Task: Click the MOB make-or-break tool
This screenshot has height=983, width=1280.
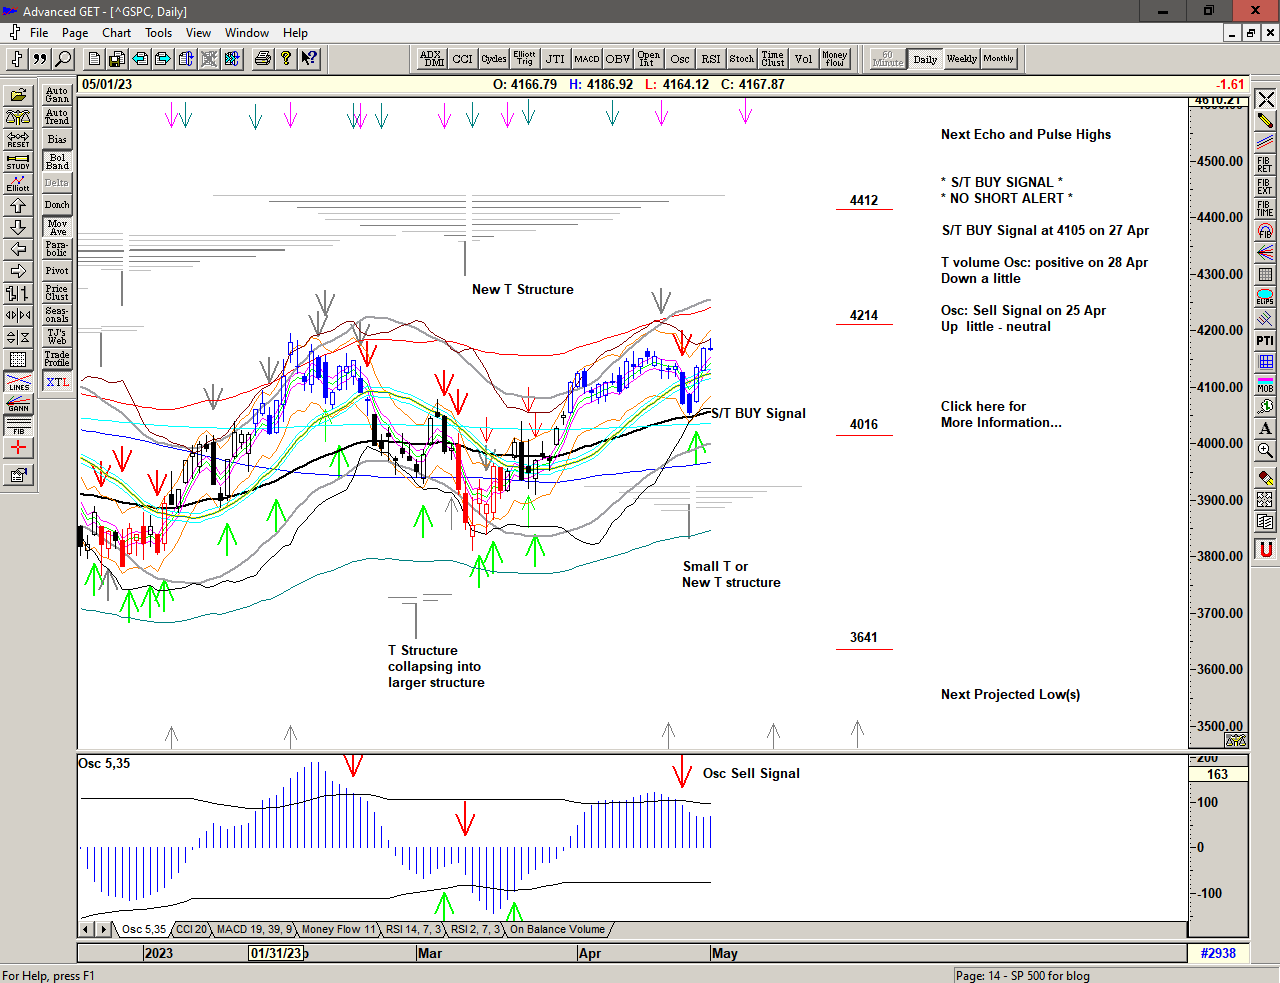Action: [1265, 384]
